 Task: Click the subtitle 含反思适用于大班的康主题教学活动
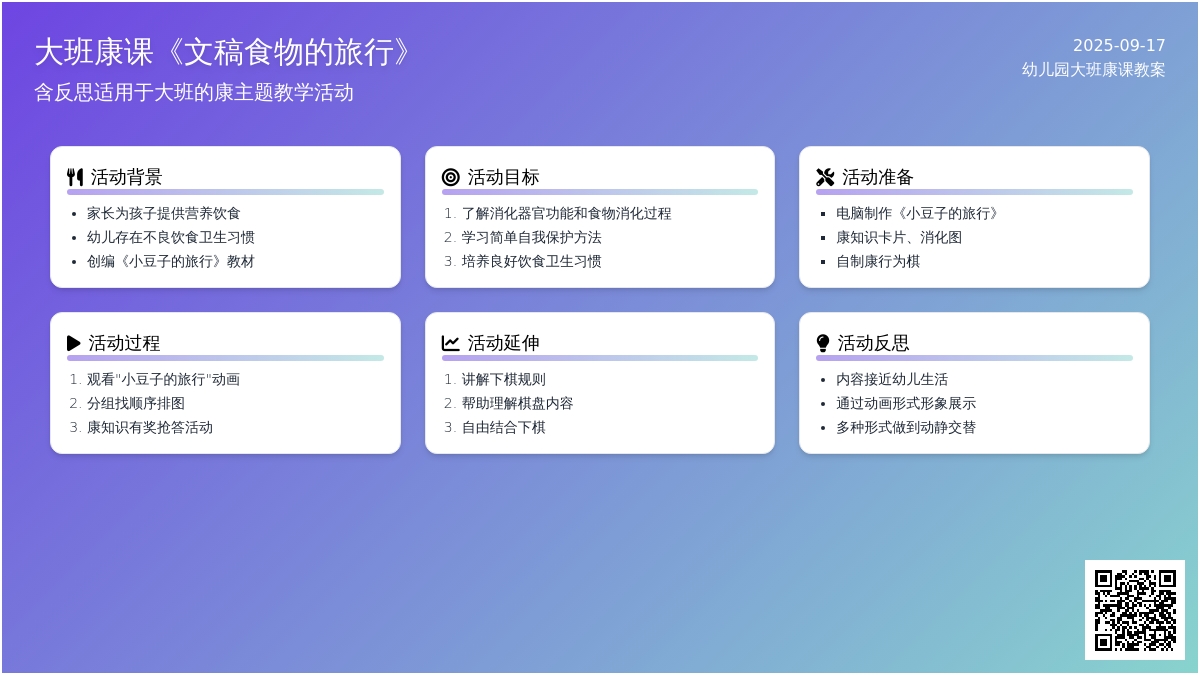click(194, 92)
